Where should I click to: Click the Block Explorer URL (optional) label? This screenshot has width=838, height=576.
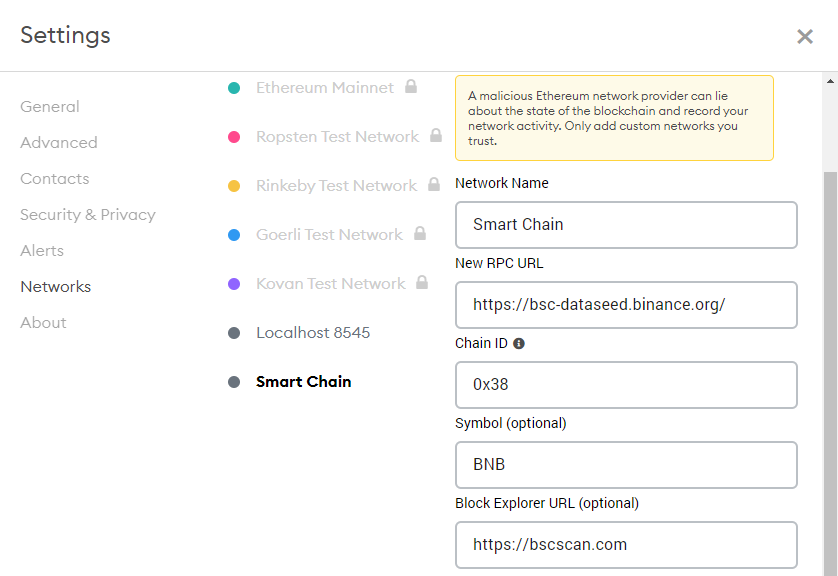(x=547, y=503)
